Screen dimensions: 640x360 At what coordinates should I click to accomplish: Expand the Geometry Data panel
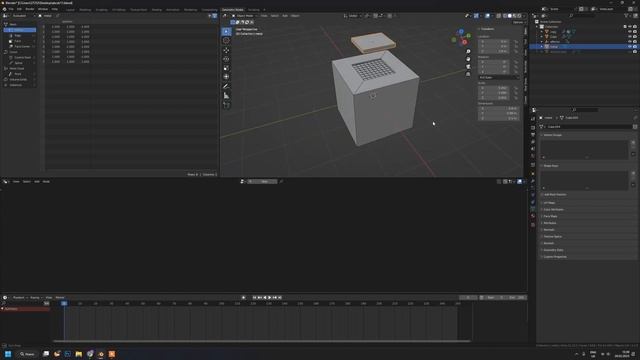(x=553, y=250)
